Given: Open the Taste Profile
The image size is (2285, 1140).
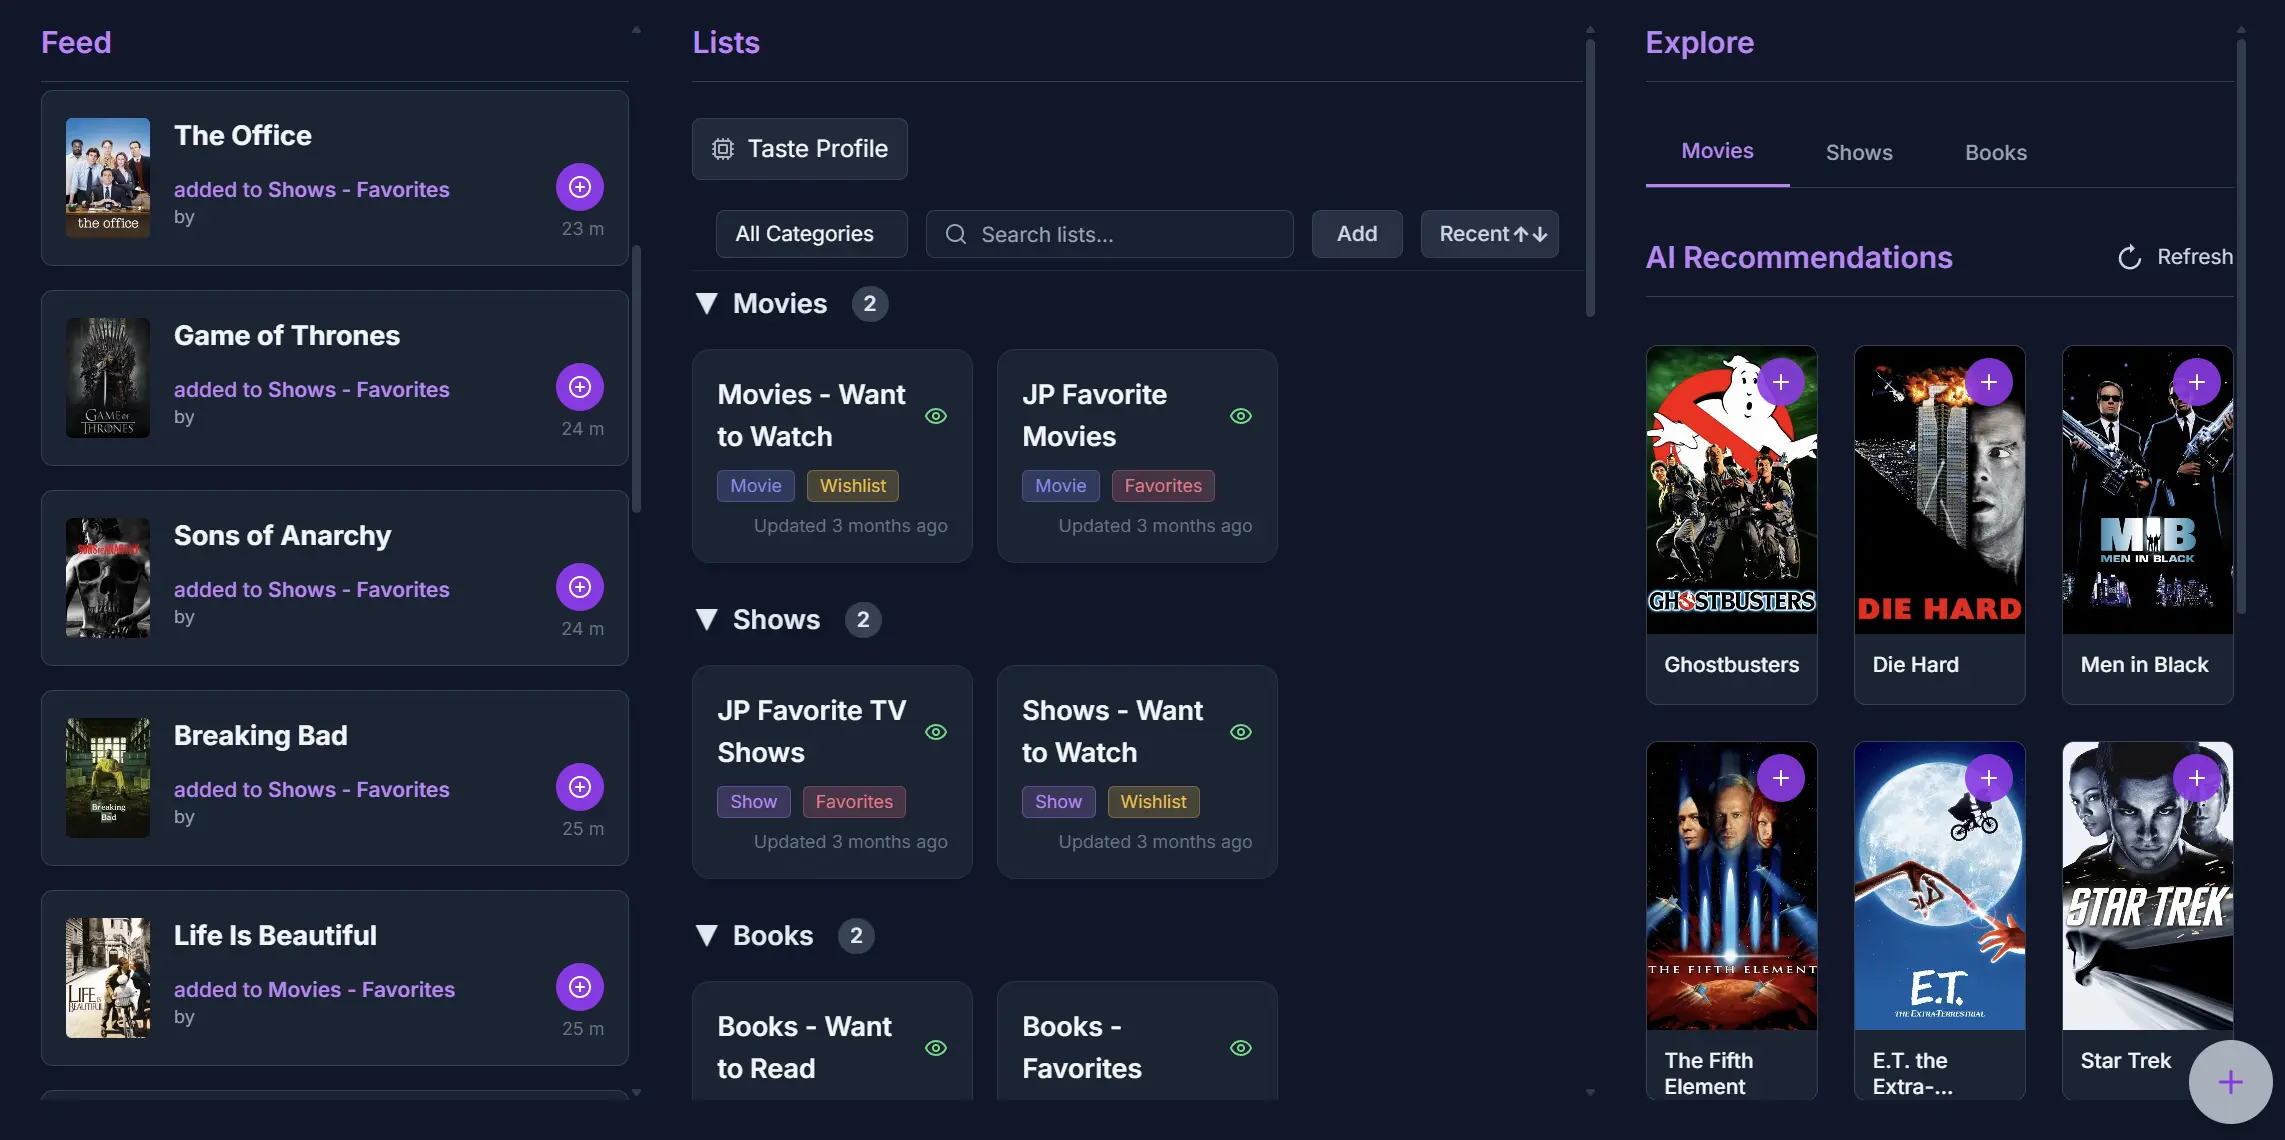Looking at the screenshot, I should [799, 149].
